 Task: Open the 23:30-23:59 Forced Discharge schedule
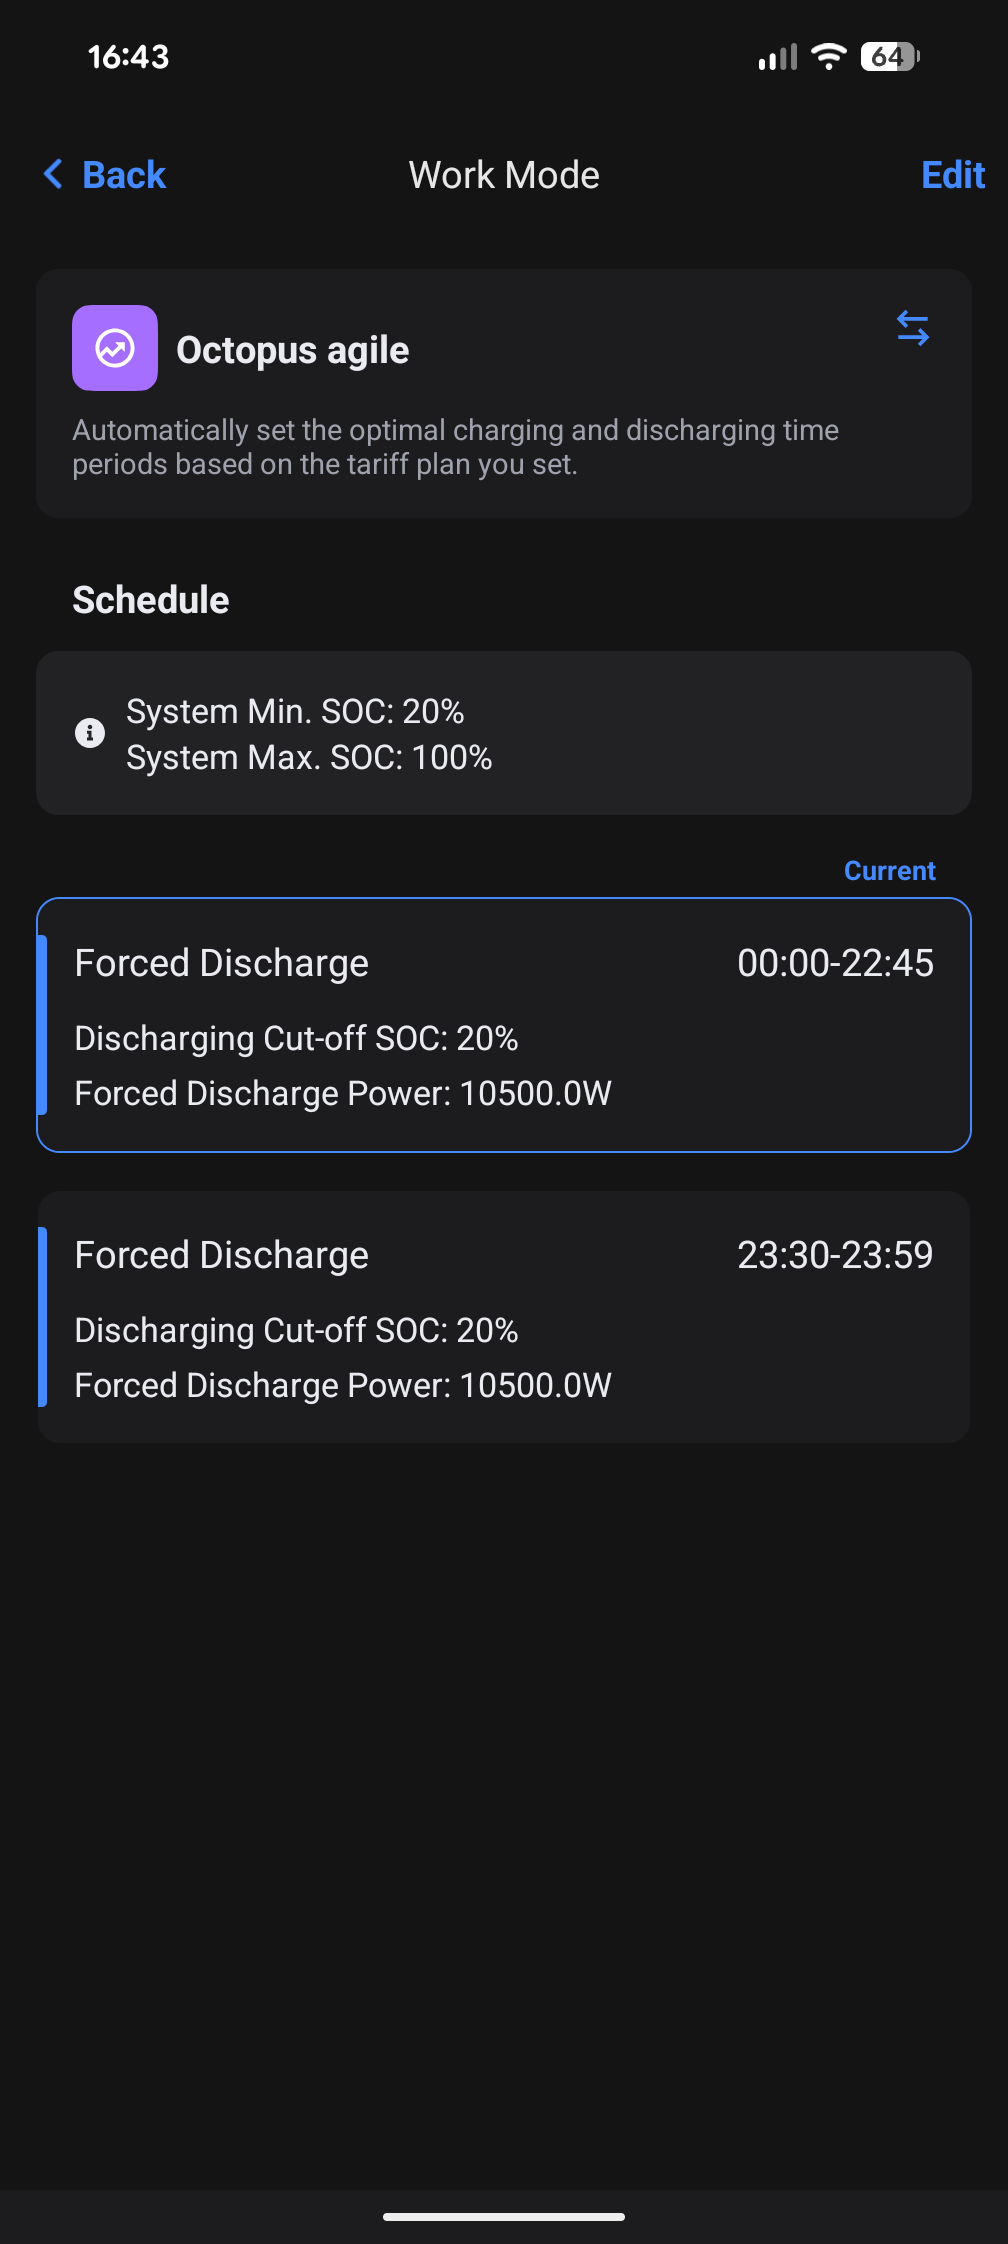[x=504, y=1317]
